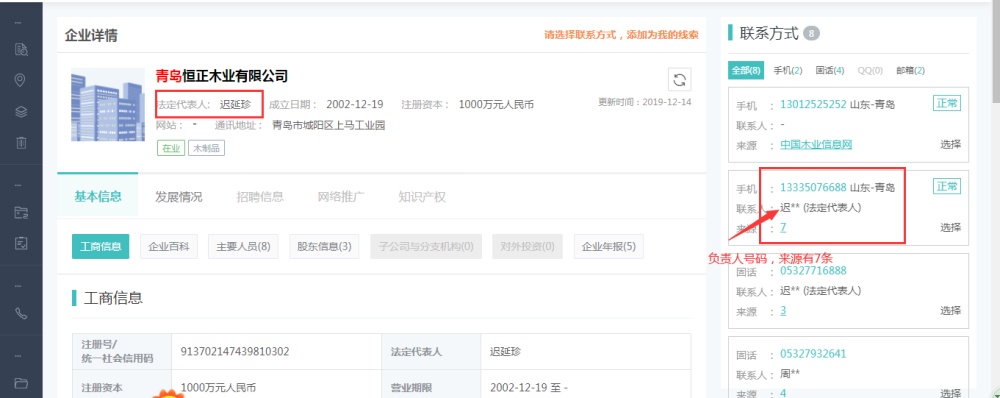Switch to the 知识产权 tab
1000x398 pixels.
click(422, 197)
